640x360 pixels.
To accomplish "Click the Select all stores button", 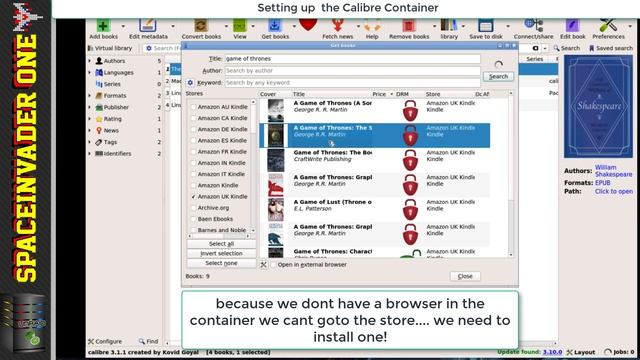I will point(221,244).
